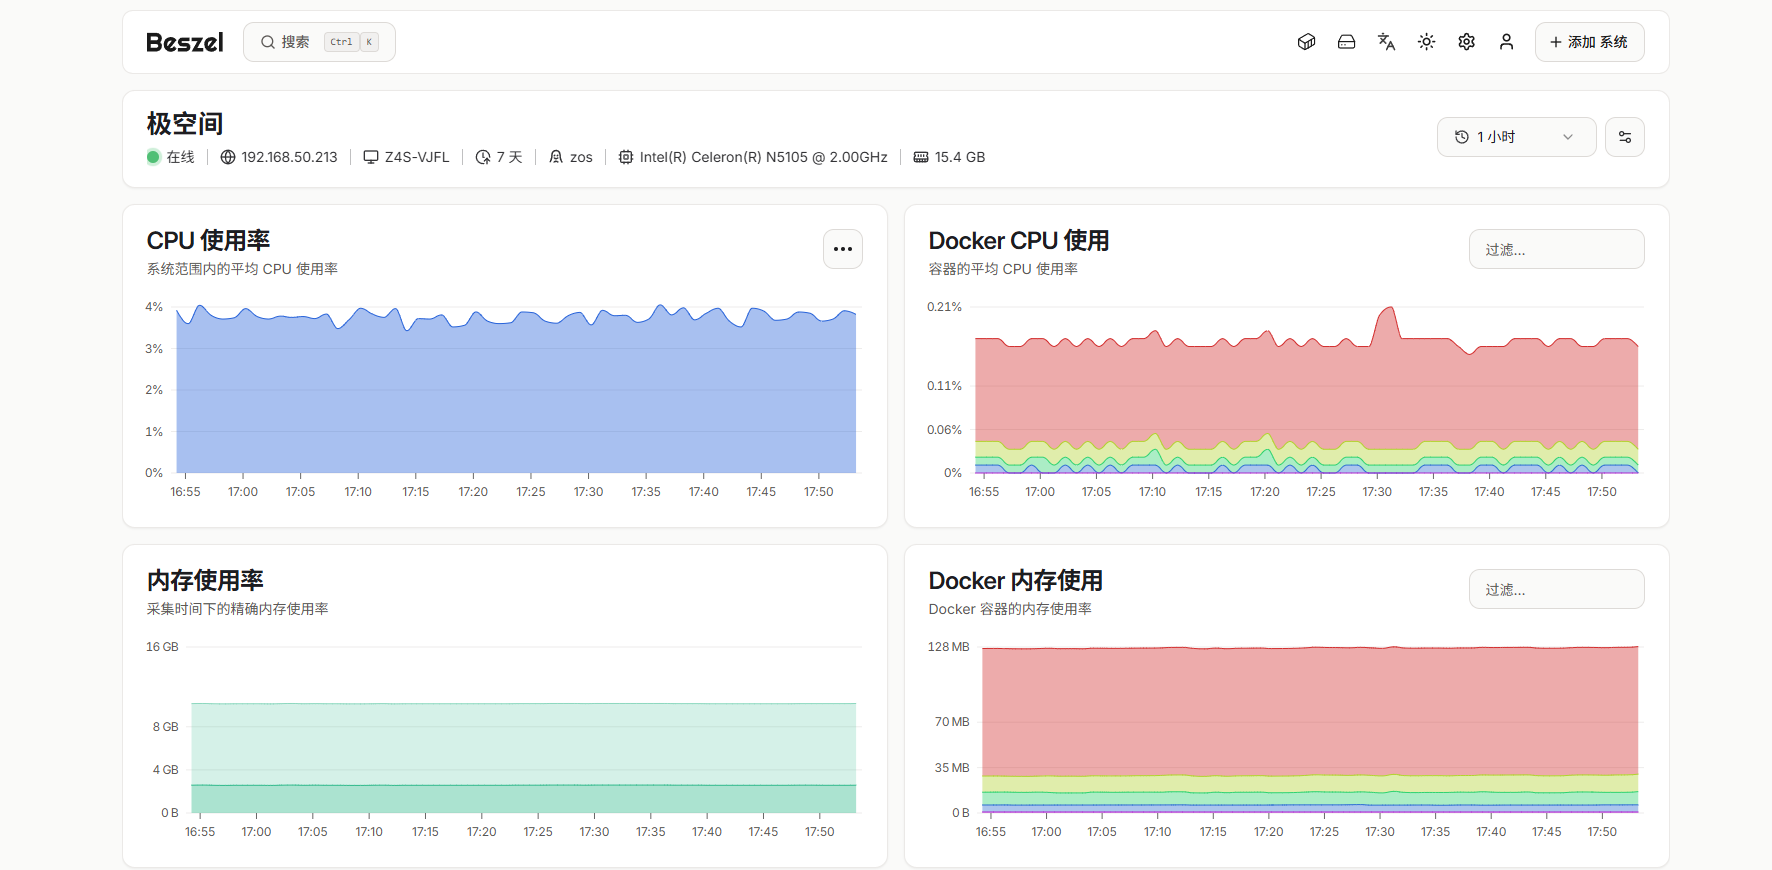Image resolution: width=1772 pixels, height=870 pixels.
Task: Focus the Docker CPU 使用 filter field
Action: [1555, 249]
